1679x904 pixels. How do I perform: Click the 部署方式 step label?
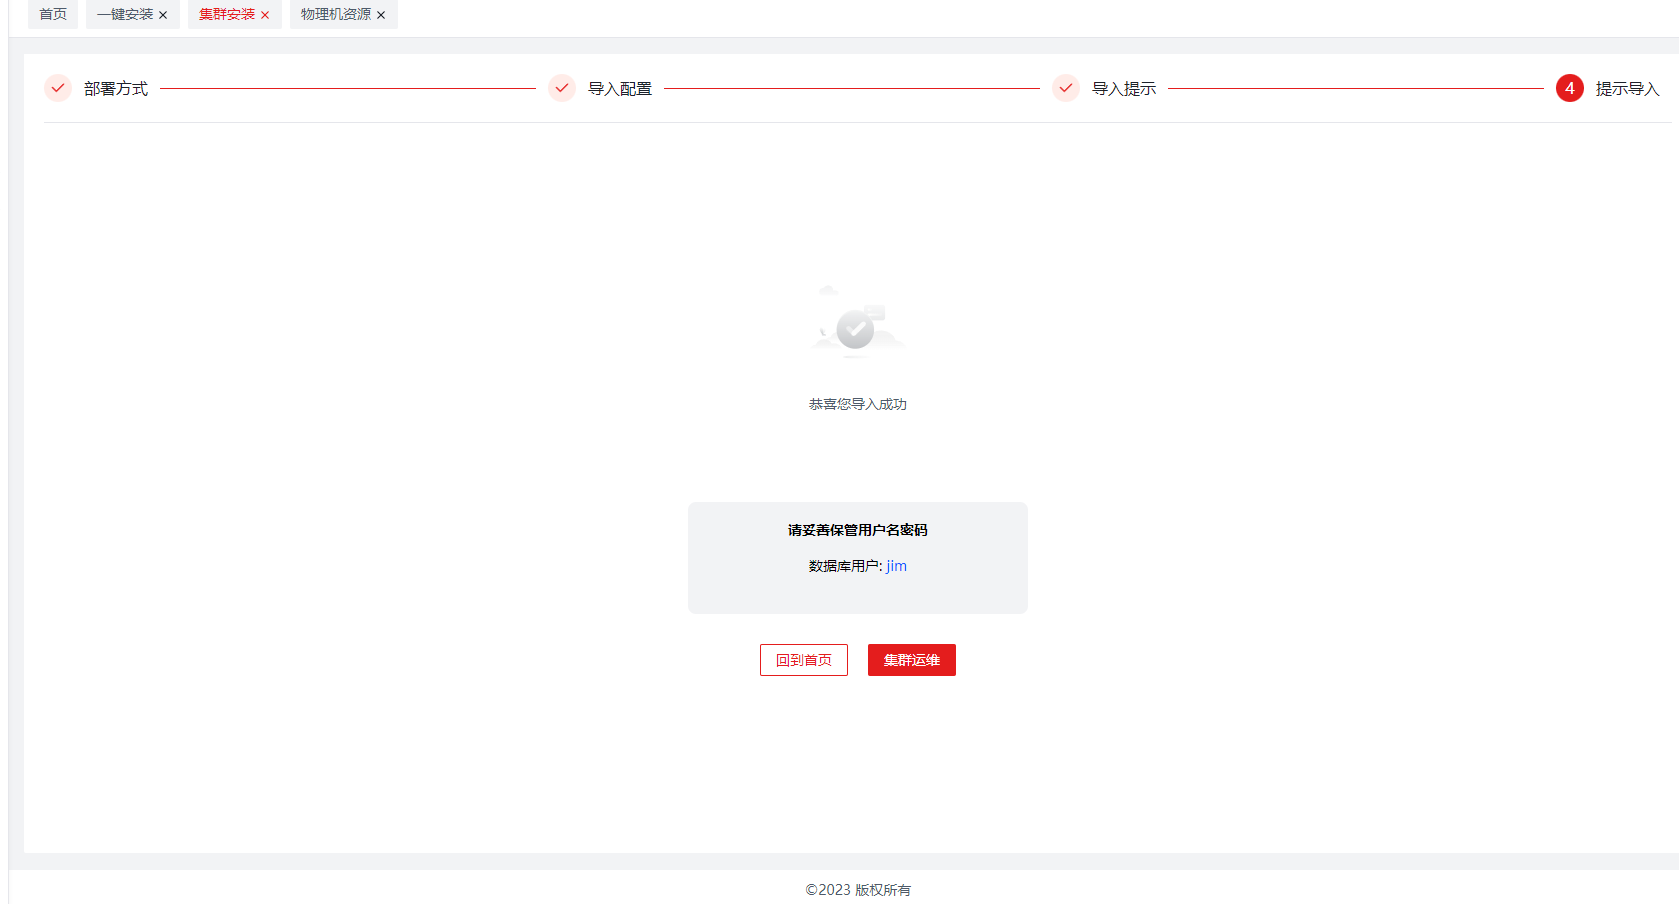pos(116,89)
